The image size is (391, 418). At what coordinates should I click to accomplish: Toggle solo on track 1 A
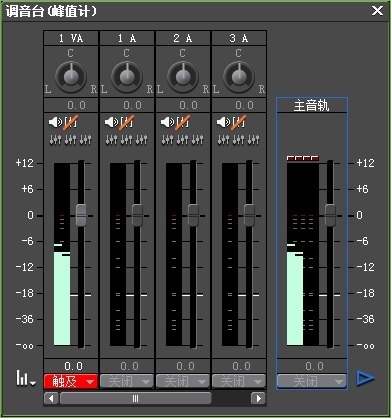[x=127, y=122]
